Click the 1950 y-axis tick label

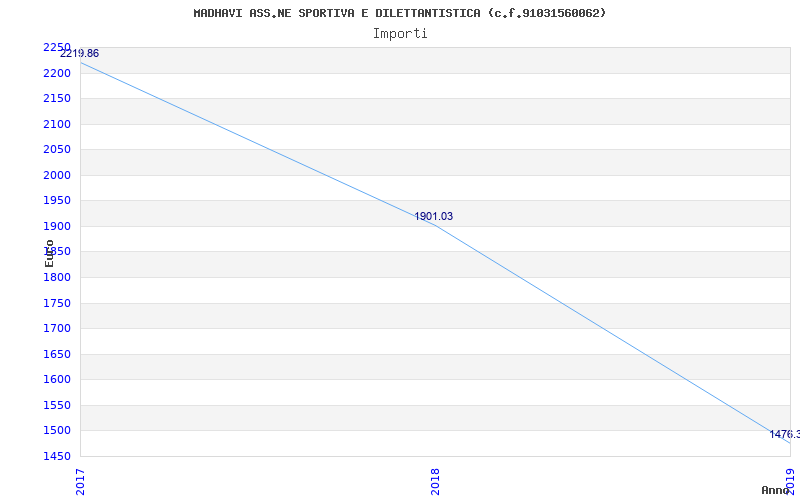pyautogui.click(x=57, y=201)
